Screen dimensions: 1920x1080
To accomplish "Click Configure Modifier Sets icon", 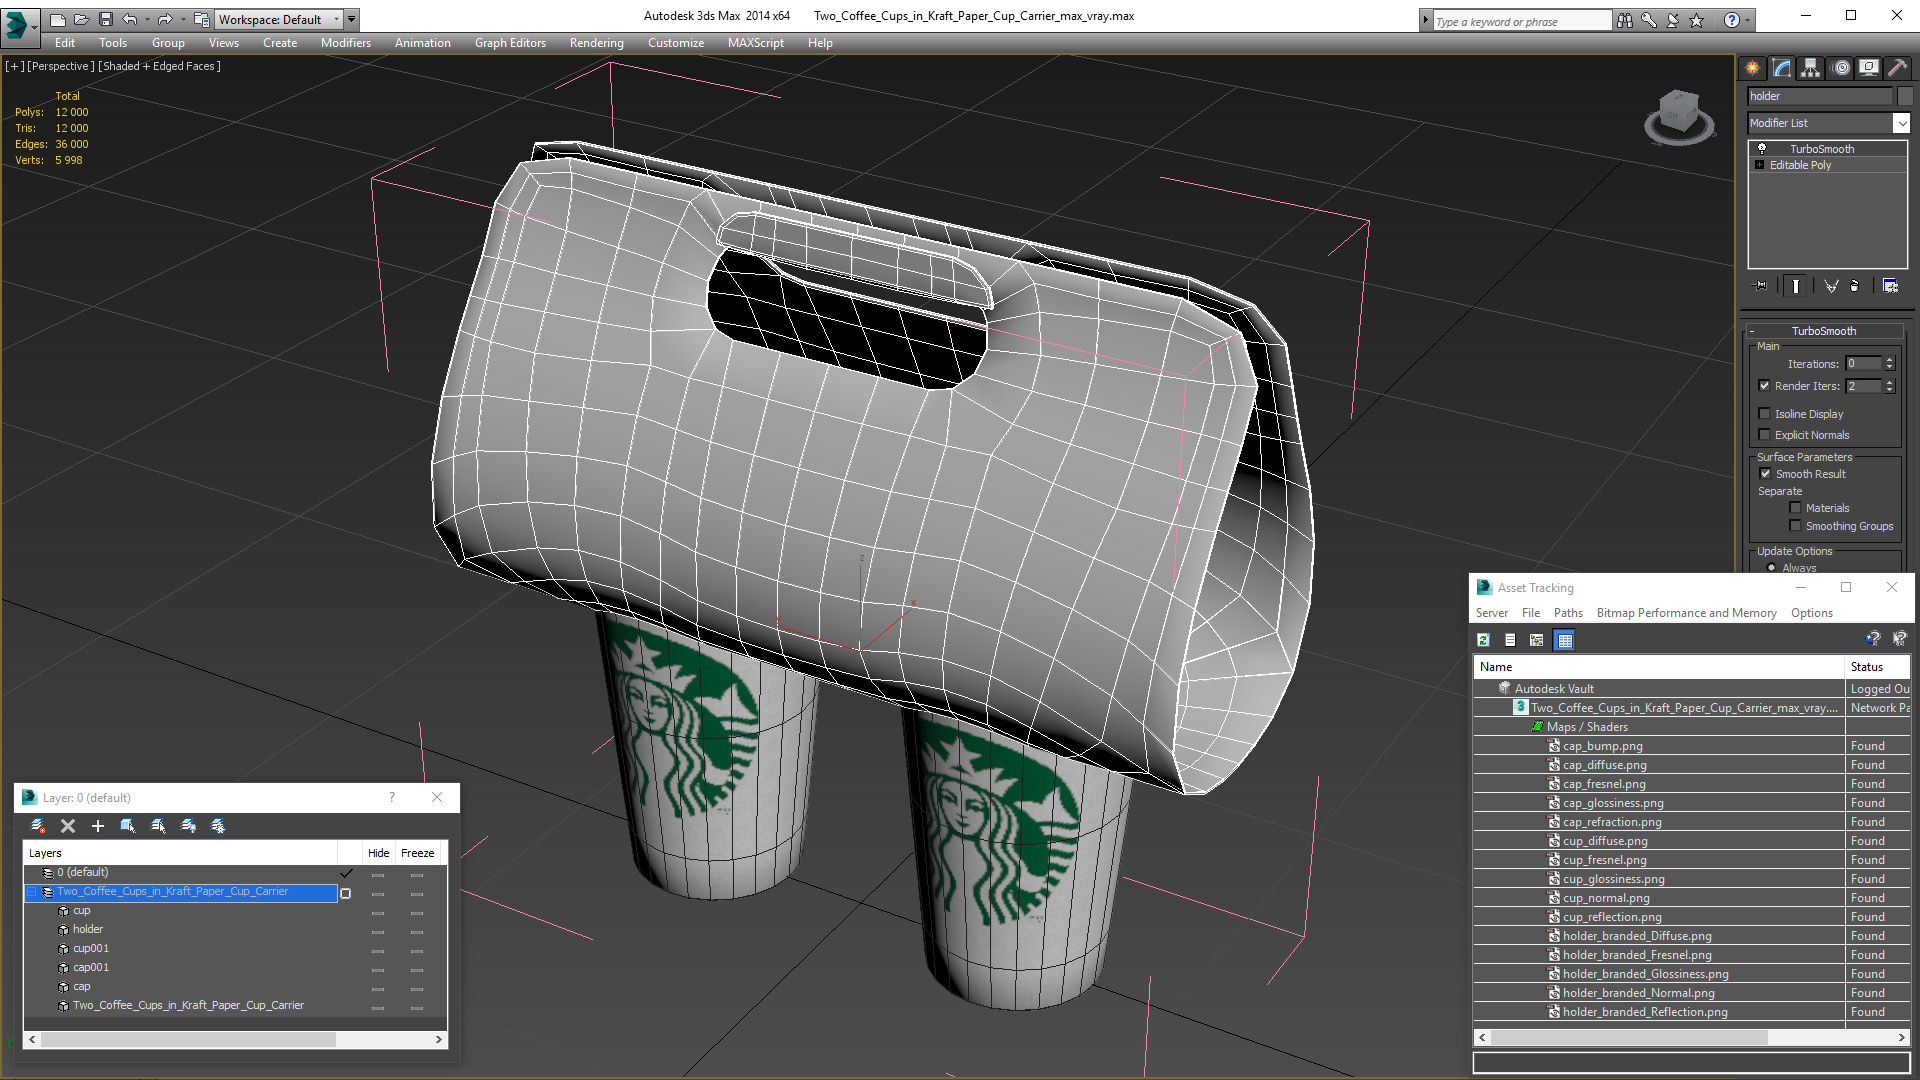I will (x=1890, y=286).
